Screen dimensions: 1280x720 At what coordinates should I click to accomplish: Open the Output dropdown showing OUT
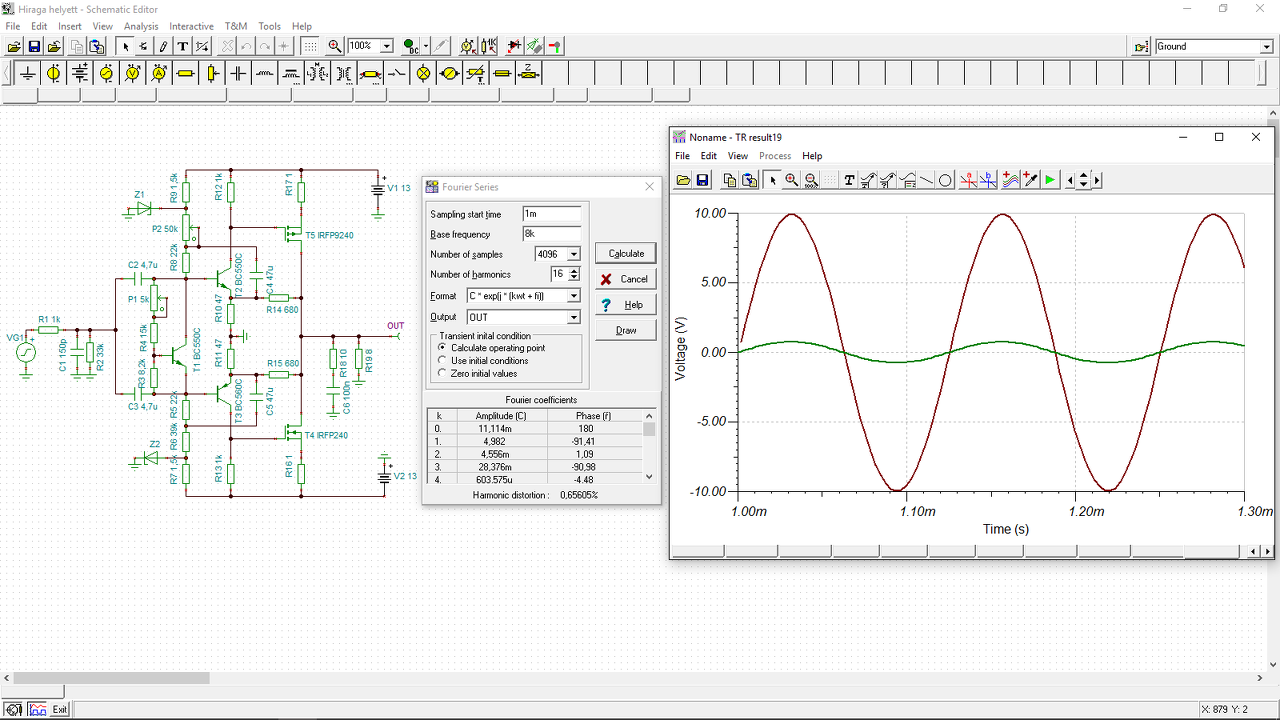(x=573, y=317)
